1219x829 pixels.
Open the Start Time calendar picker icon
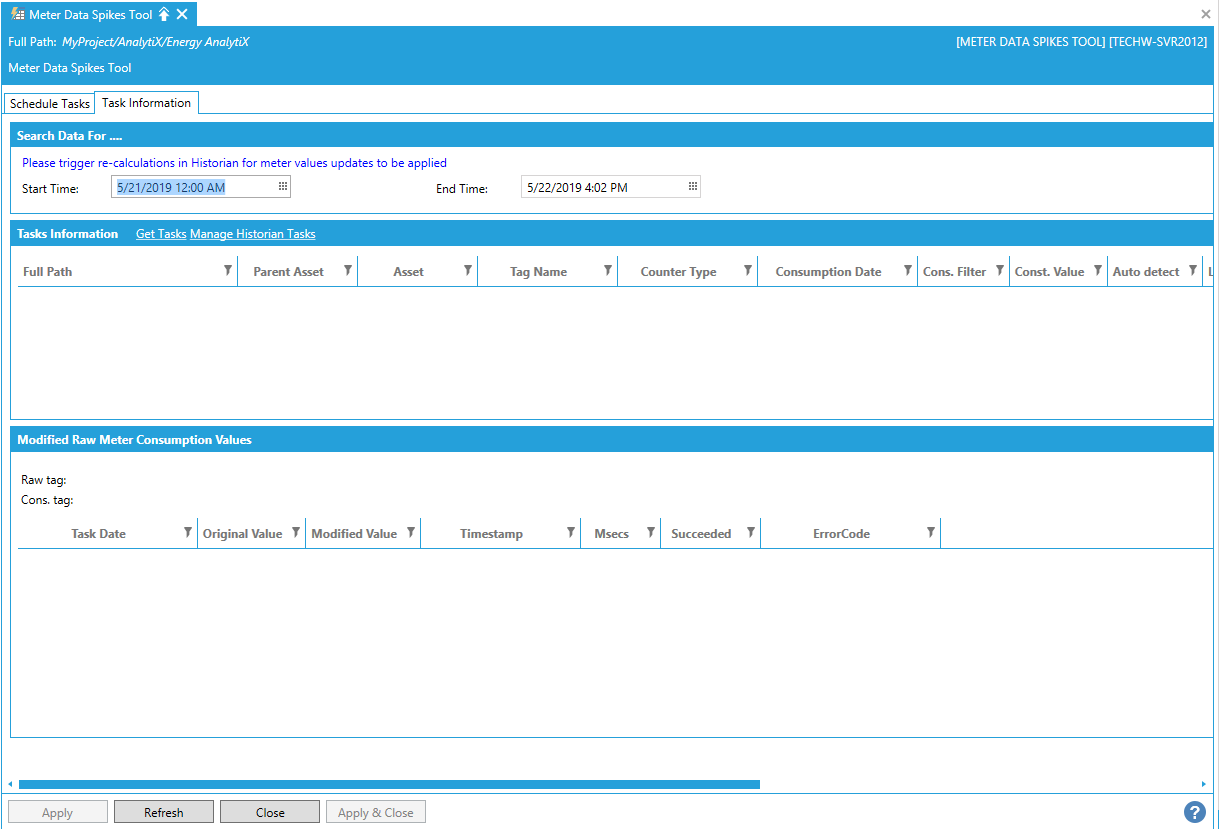click(283, 186)
